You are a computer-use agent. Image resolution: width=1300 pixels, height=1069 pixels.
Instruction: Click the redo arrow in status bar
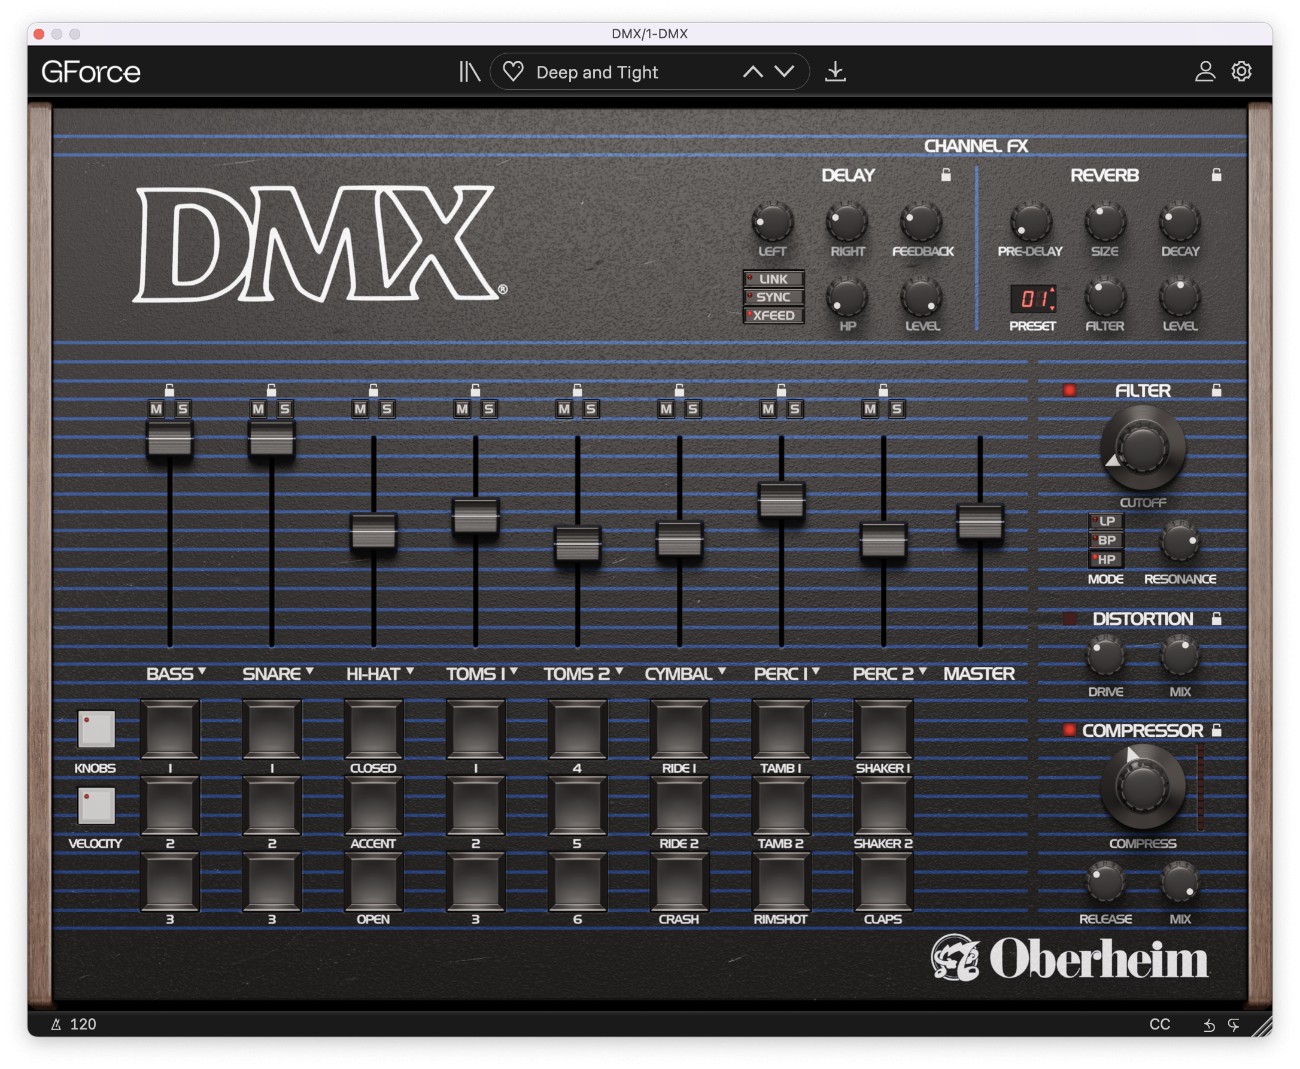coord(1234,1025)
